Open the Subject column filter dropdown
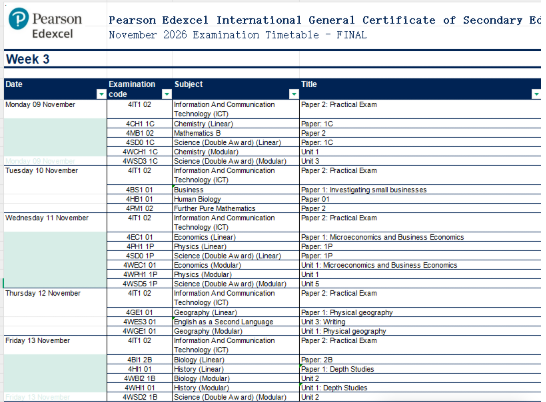The height and width of the screenshot is (402, 546). [294, 94]
